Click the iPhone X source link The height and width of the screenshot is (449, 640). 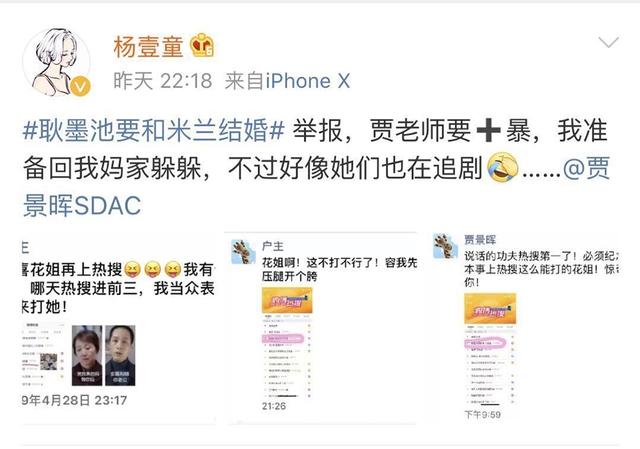point(308,80)
